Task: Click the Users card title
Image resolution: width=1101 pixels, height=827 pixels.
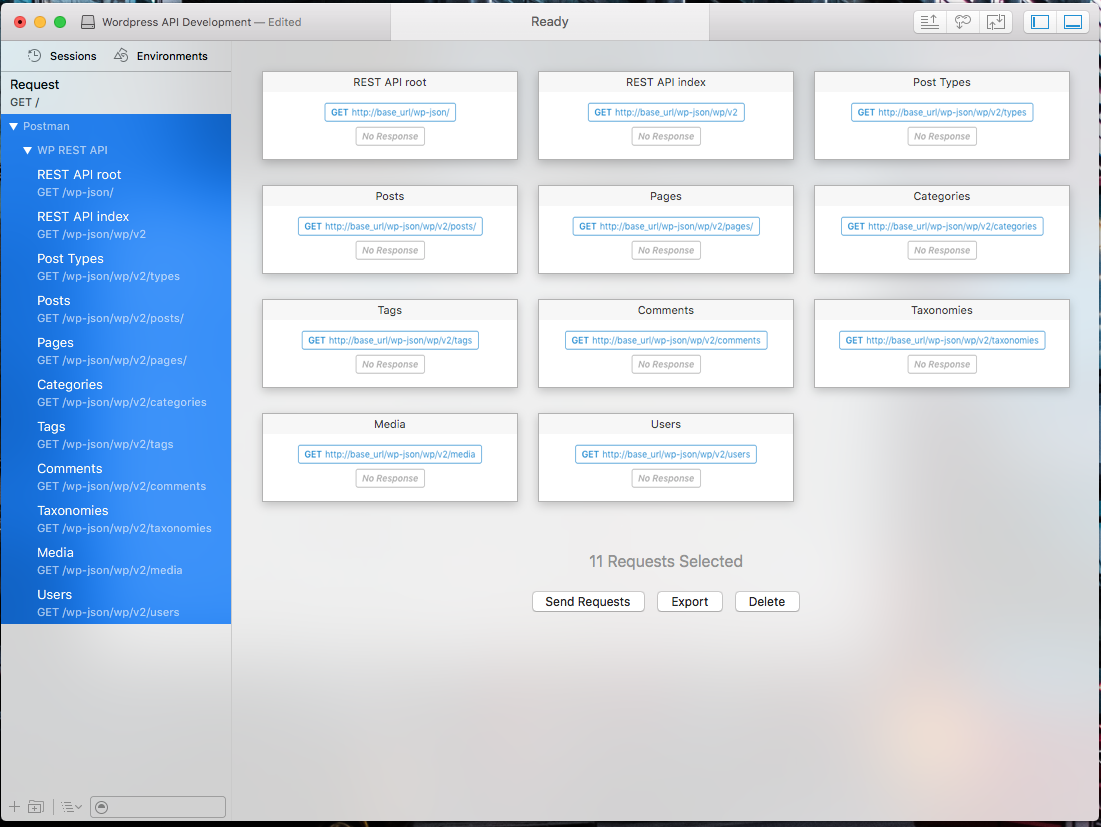Action: (x=666, y=424)
